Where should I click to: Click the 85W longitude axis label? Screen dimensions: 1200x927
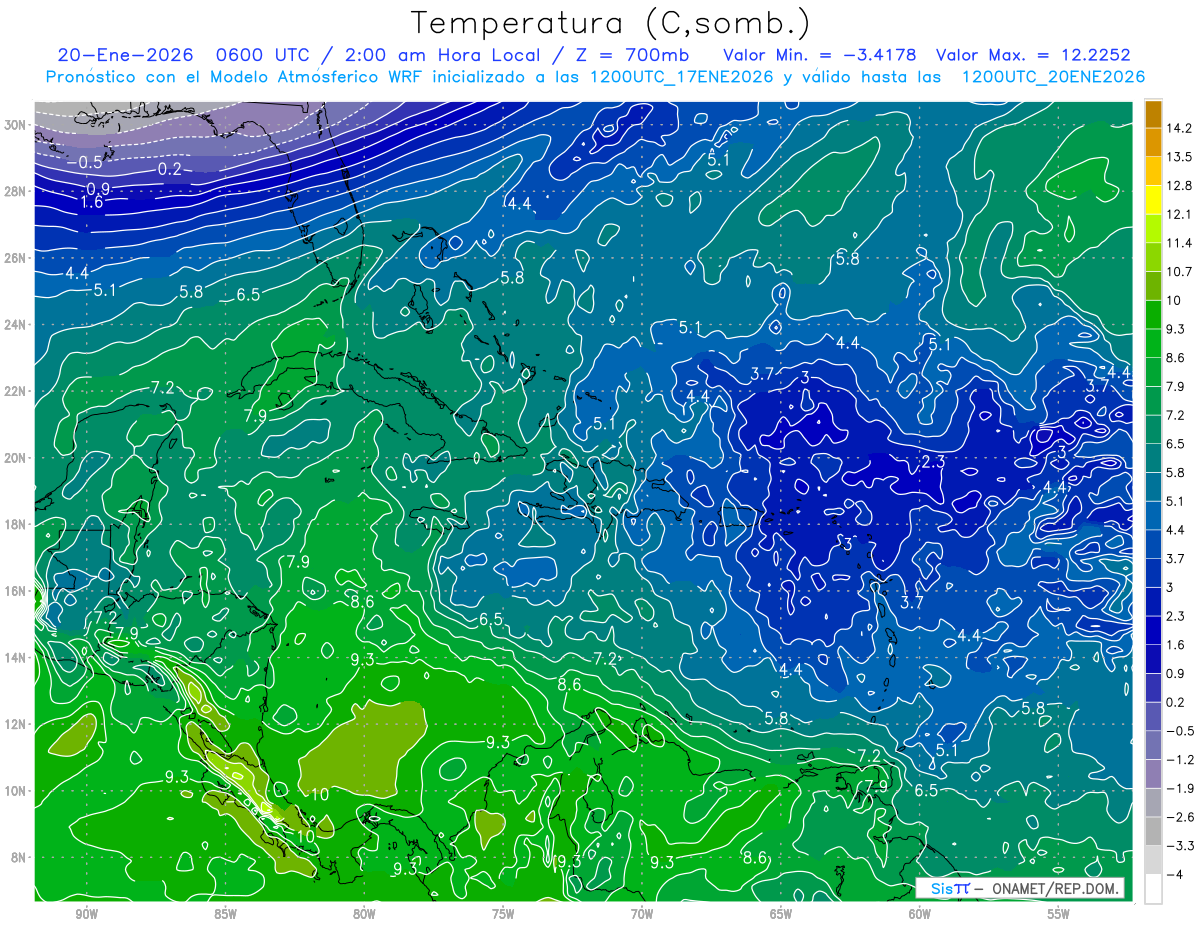225,913
